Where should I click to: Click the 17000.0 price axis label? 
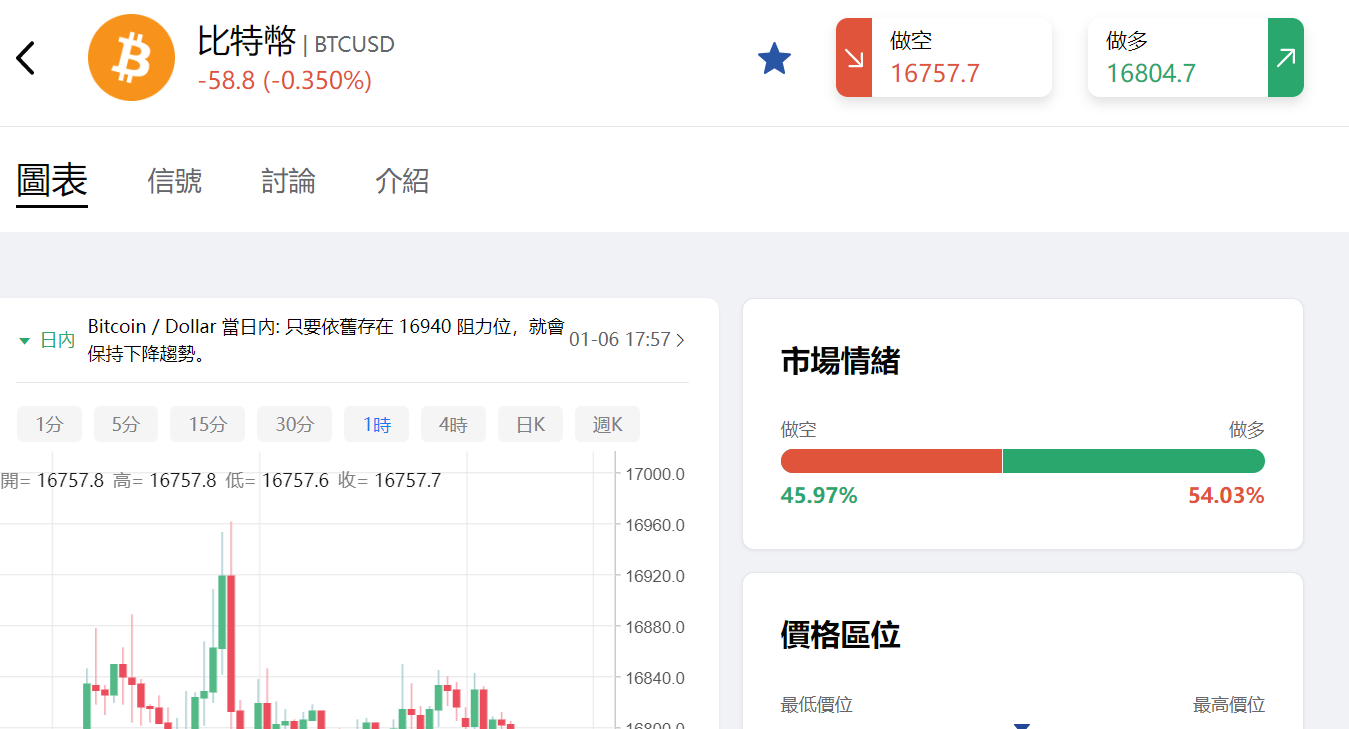click(655, 474)
